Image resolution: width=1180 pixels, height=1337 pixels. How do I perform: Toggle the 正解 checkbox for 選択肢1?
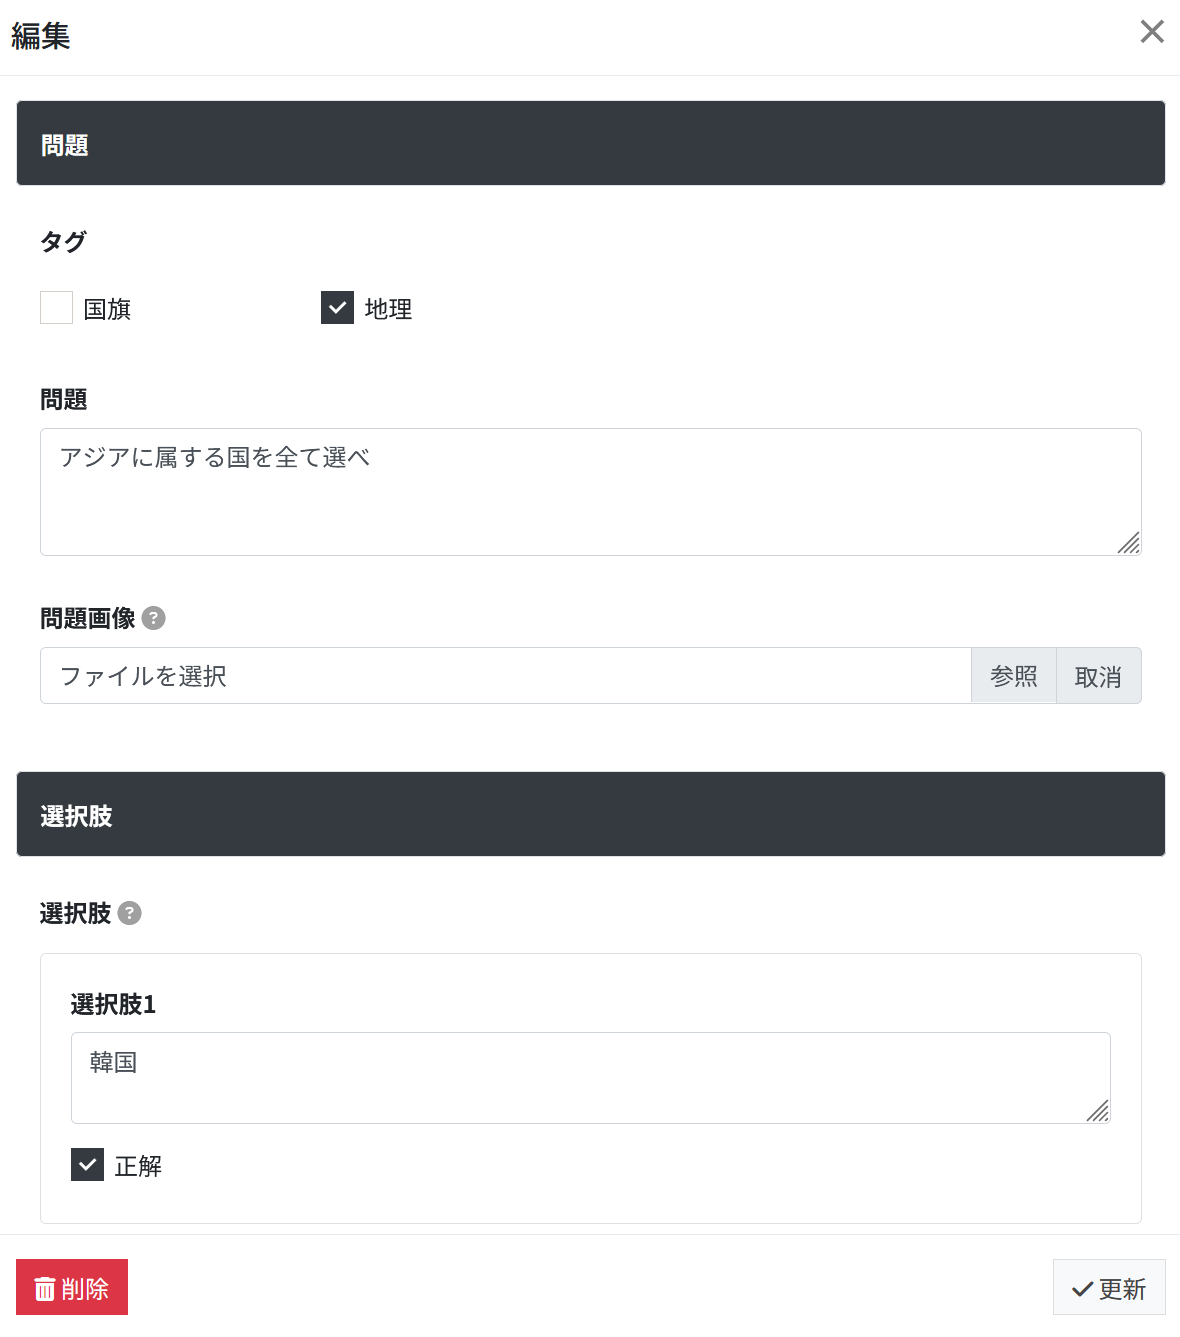87,1164
